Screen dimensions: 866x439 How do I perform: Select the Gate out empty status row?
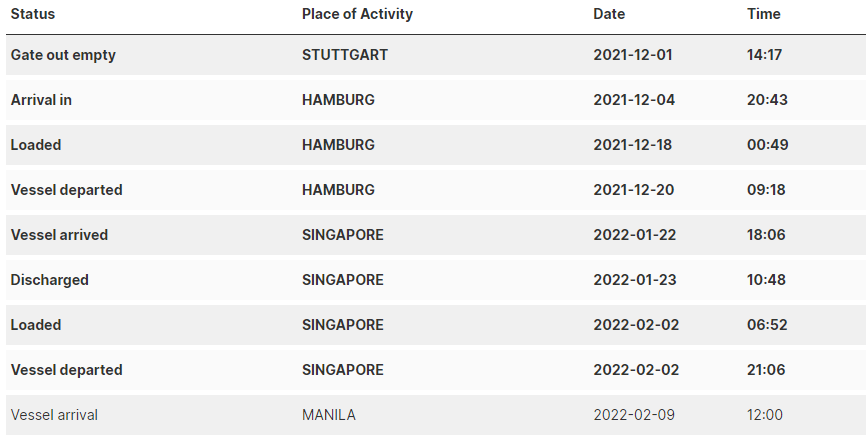pyautogui.click(x=436, y=55)
